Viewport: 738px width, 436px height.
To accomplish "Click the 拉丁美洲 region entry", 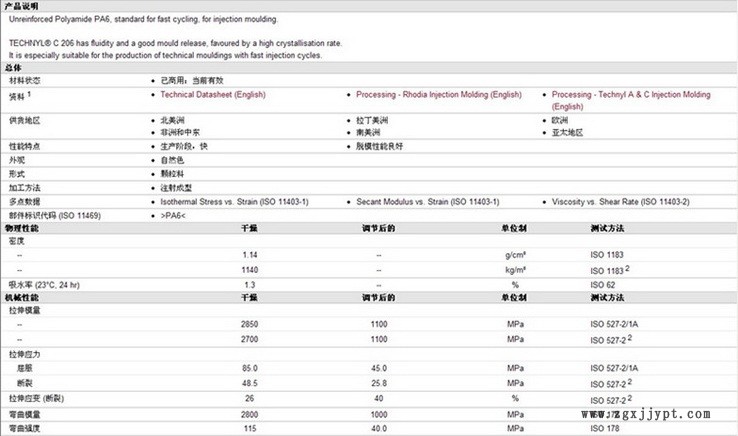I will pyautogui.click(x=372, y=121).
